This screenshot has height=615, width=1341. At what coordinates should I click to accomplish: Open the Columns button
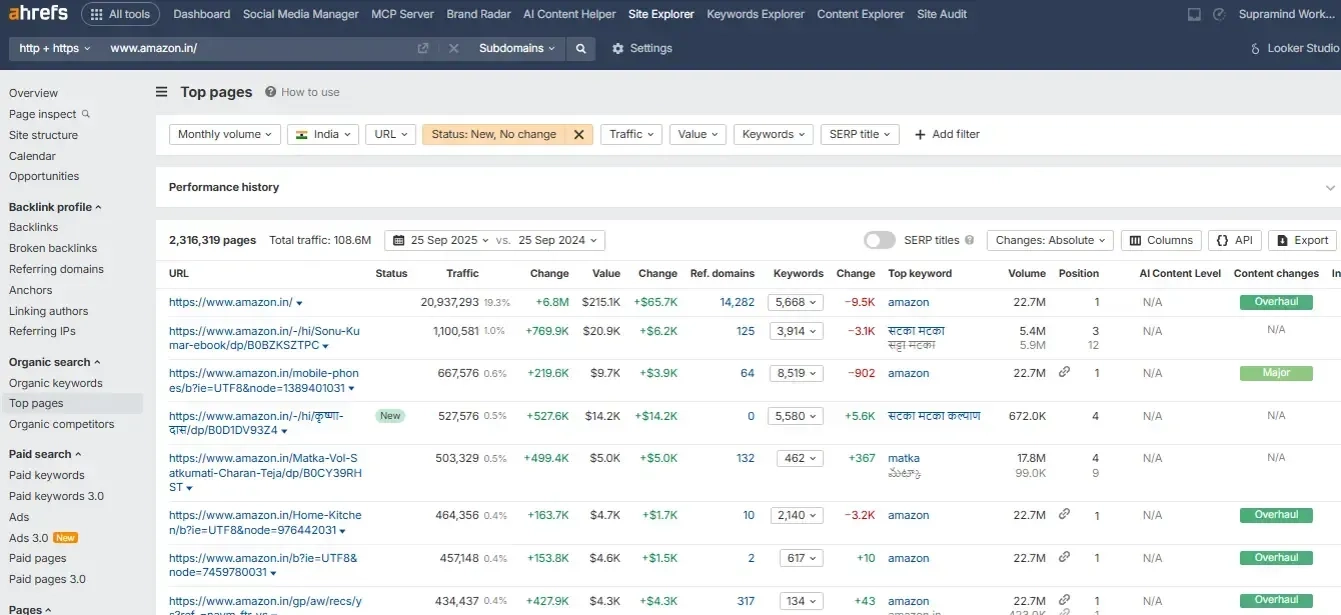pos(1160,240)
